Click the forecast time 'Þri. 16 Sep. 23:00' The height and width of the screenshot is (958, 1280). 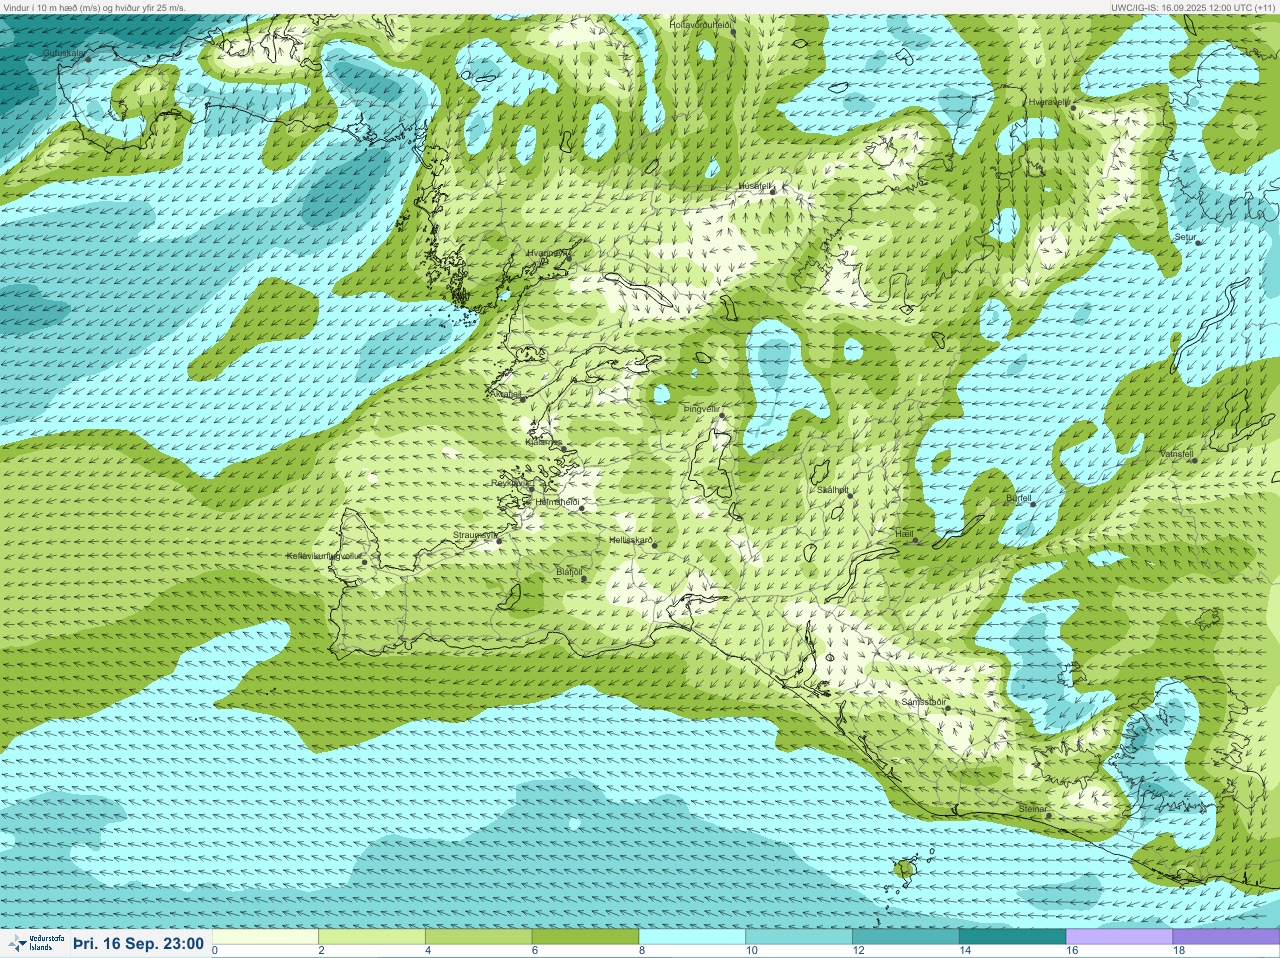click(138, 944)
